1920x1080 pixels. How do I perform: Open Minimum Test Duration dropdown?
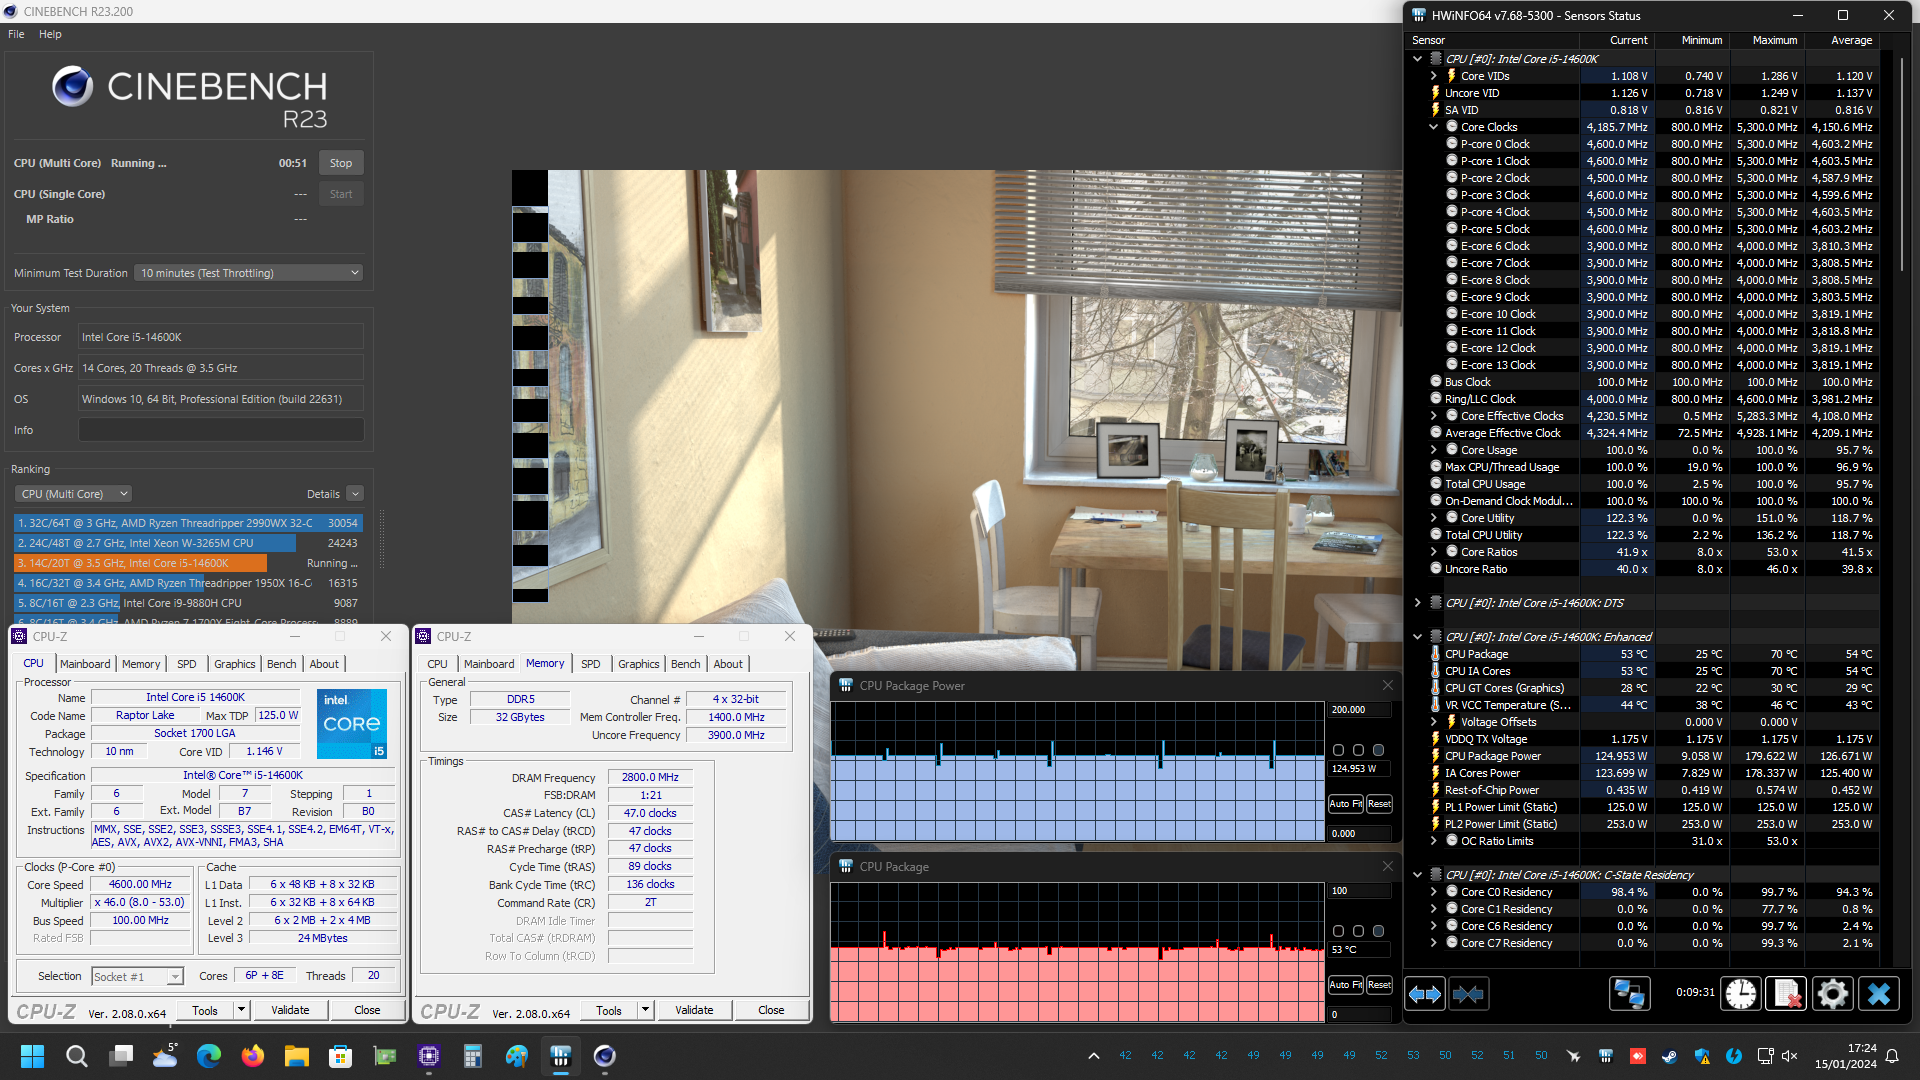pyautogui.click(x=249, y=273)
